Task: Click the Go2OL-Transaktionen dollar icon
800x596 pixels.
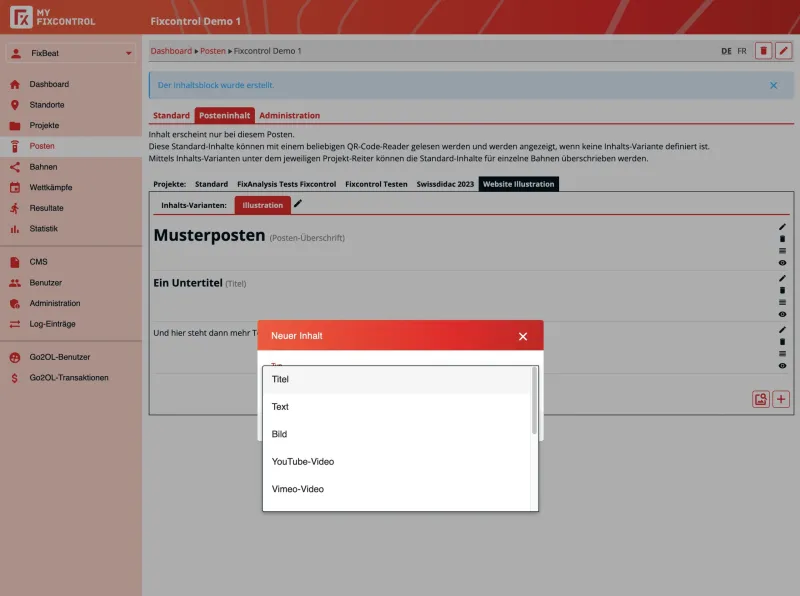Action: tap(15, 378)
